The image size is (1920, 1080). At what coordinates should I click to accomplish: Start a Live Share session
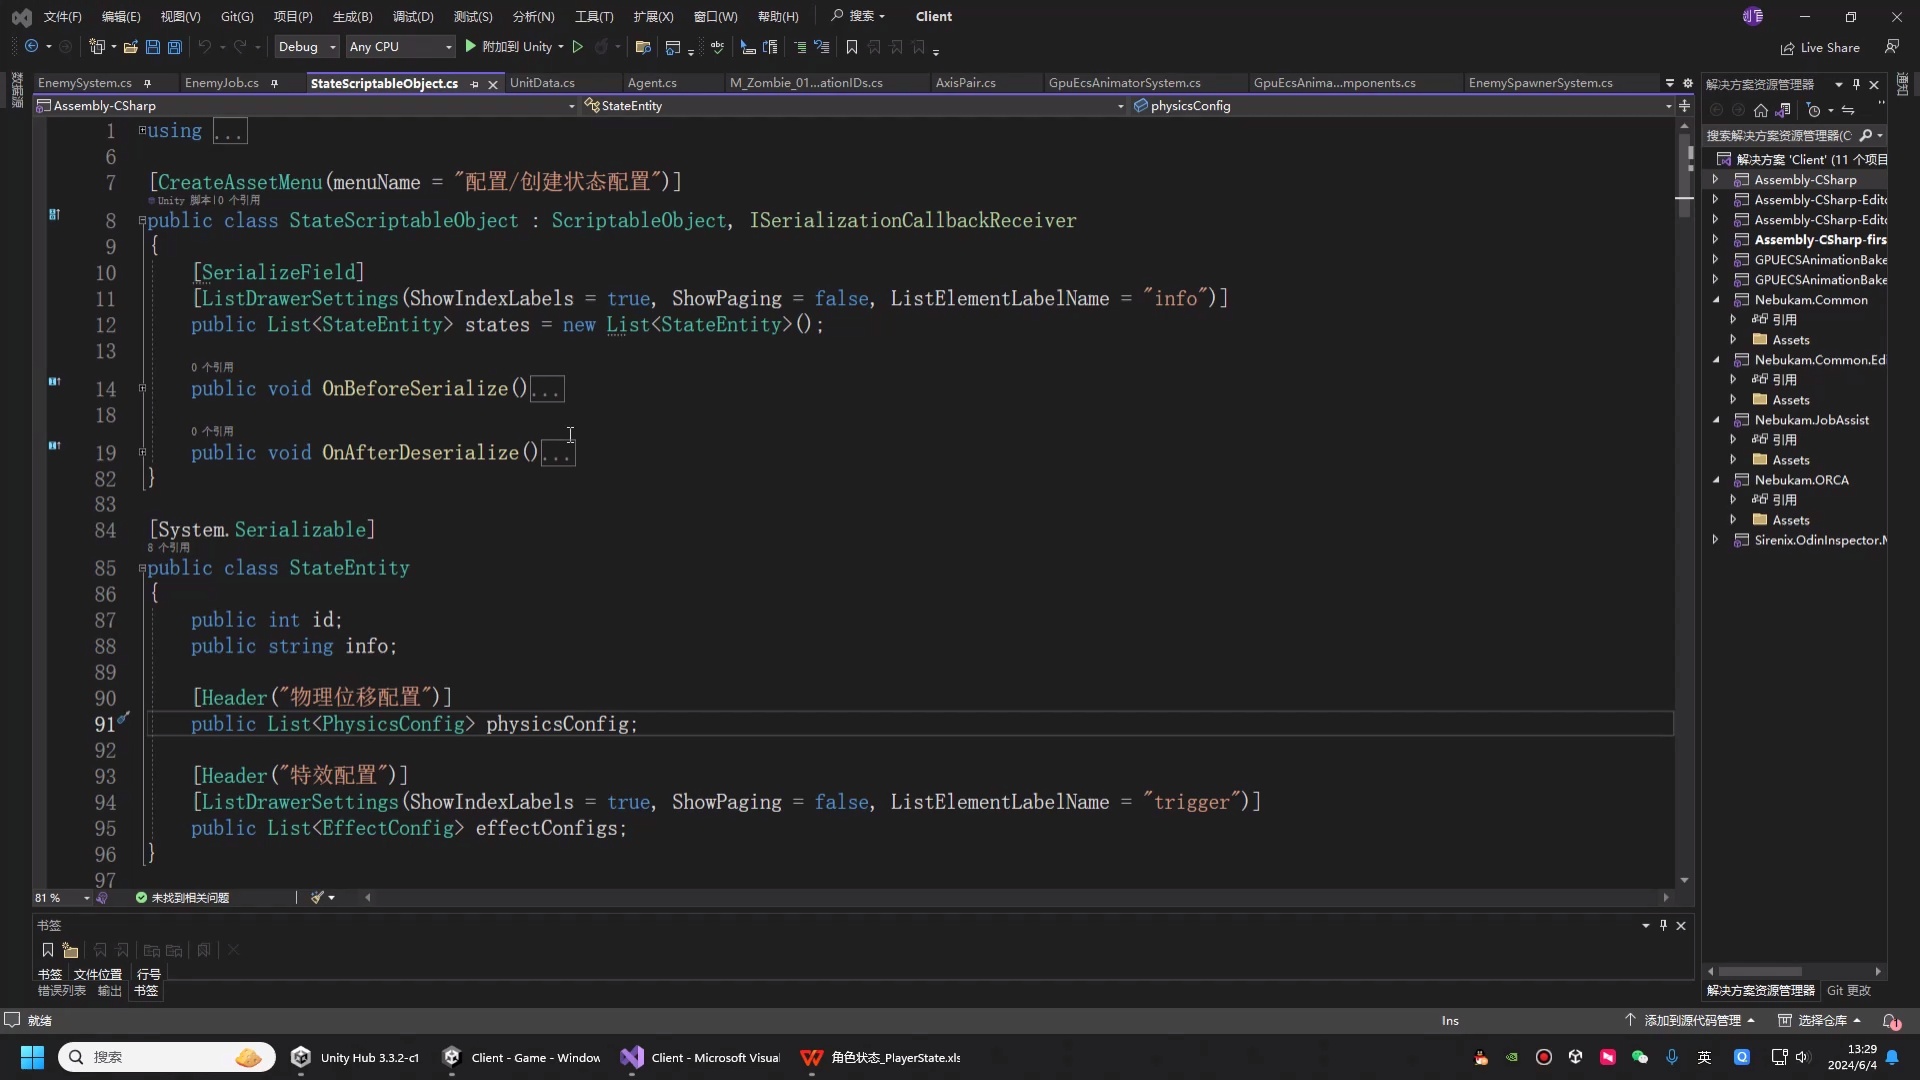(1822, 47)
